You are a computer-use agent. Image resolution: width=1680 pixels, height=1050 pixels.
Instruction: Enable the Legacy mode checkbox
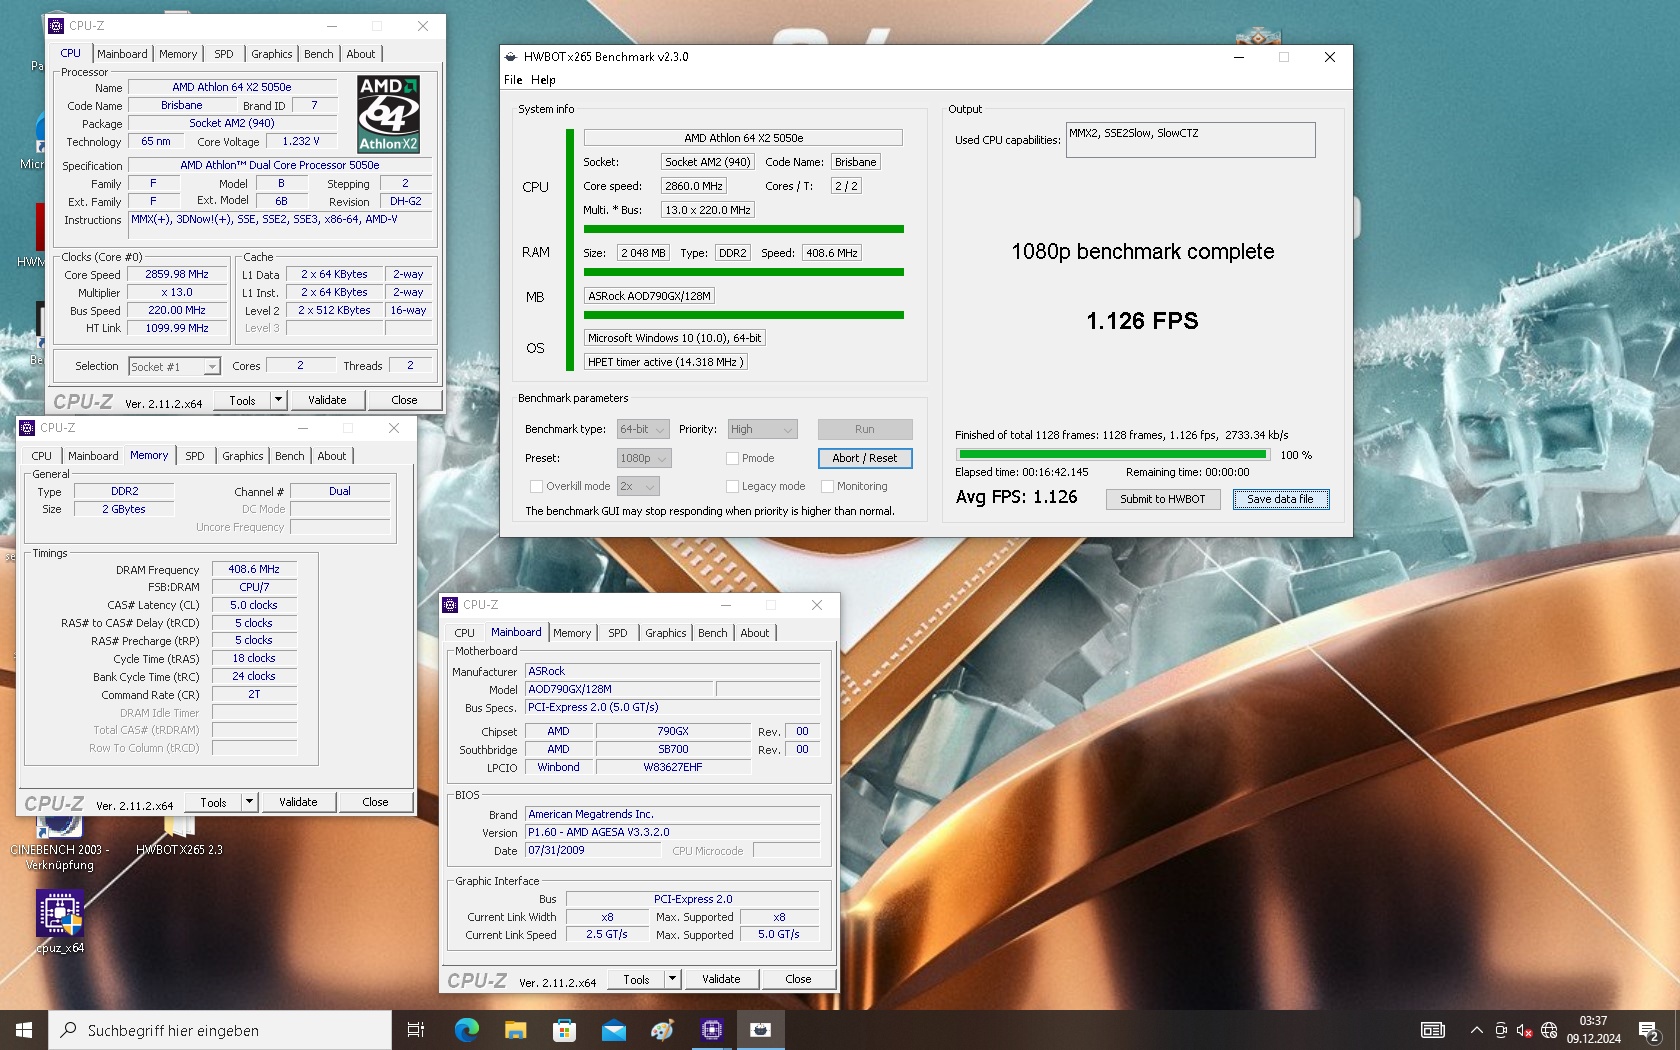(732, 486)
